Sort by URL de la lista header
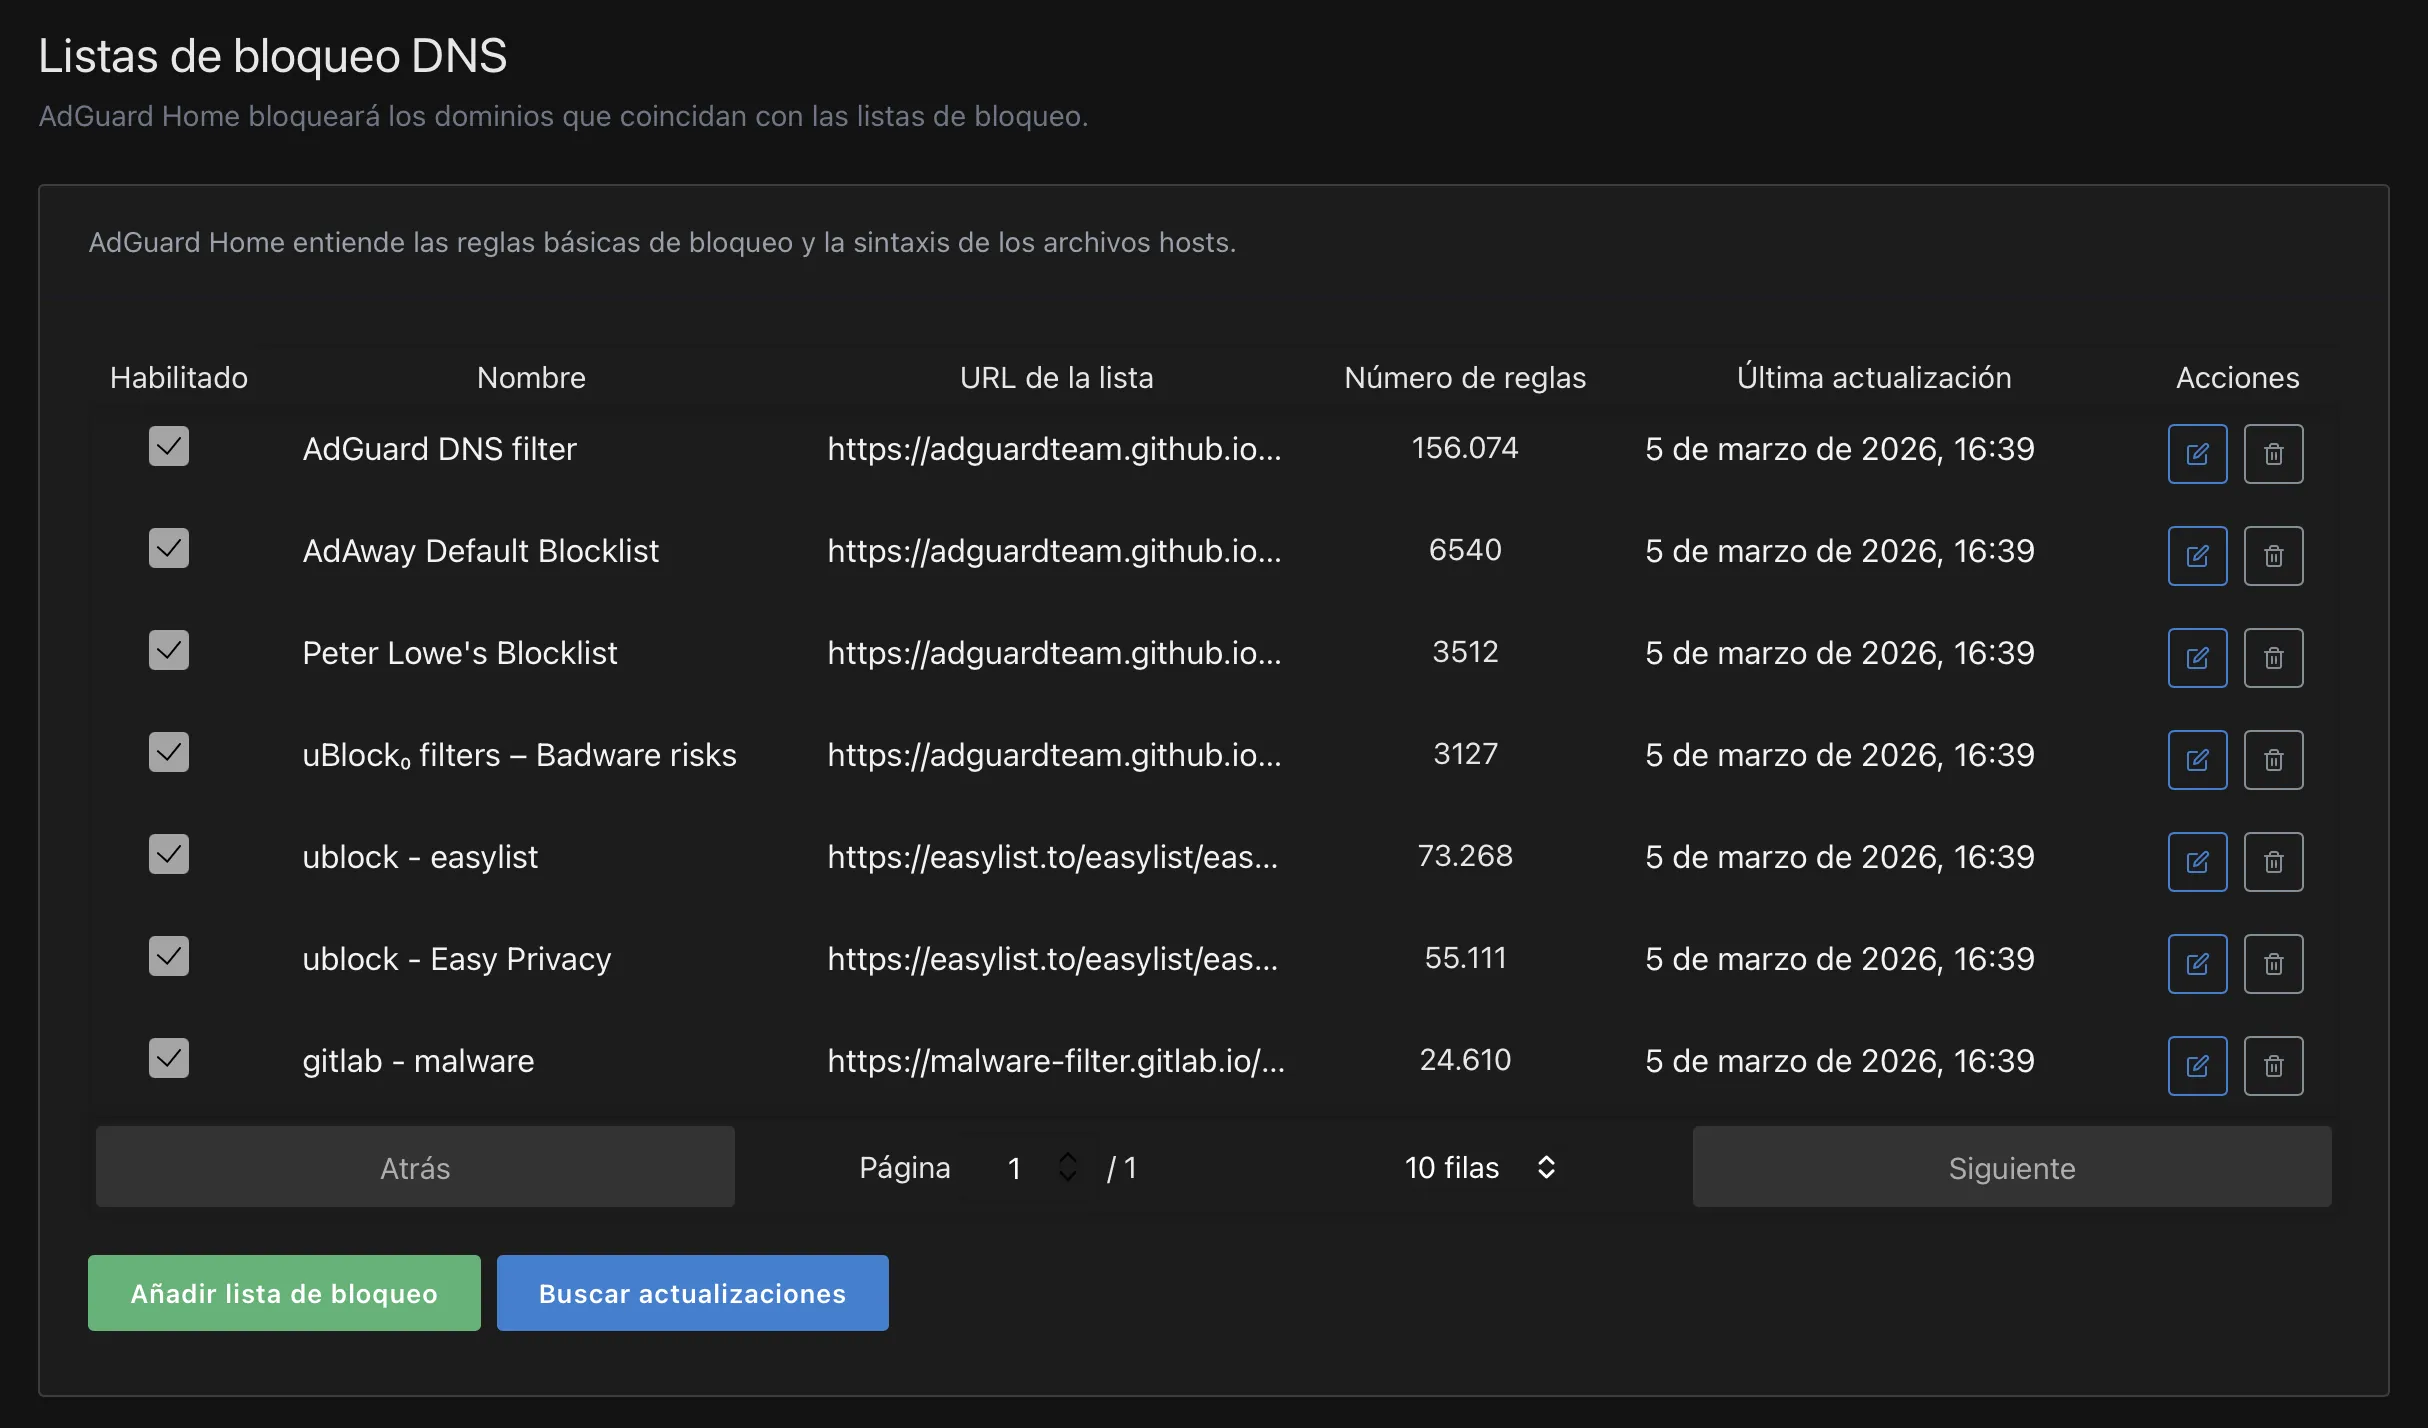 [1056, 378]
